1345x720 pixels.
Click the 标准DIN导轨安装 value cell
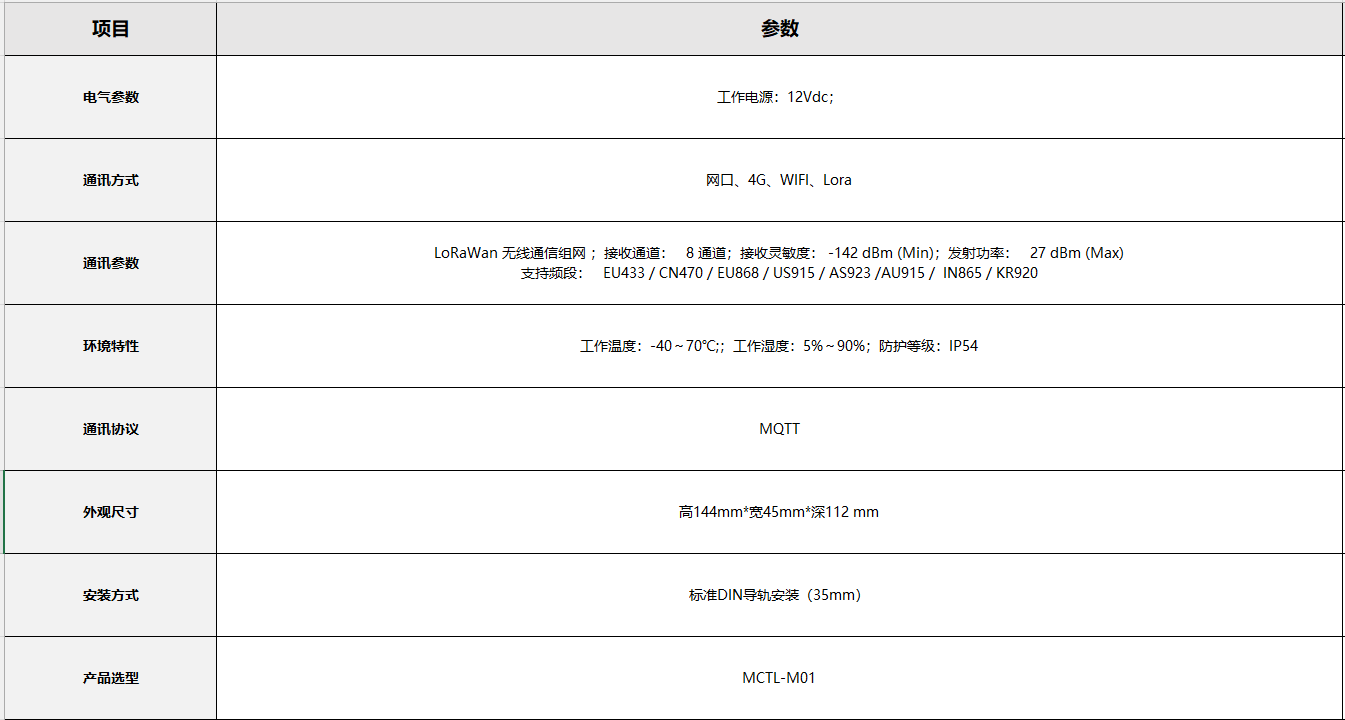click(x=775, y=595)
